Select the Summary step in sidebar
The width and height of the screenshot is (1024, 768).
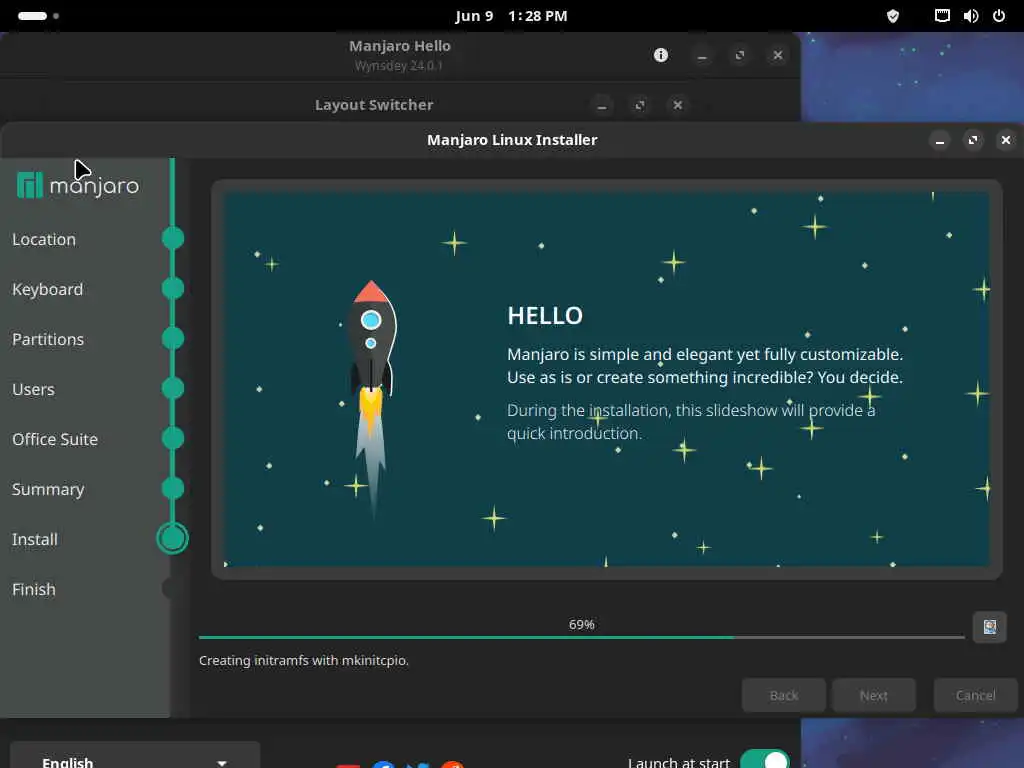pos(48,490)
